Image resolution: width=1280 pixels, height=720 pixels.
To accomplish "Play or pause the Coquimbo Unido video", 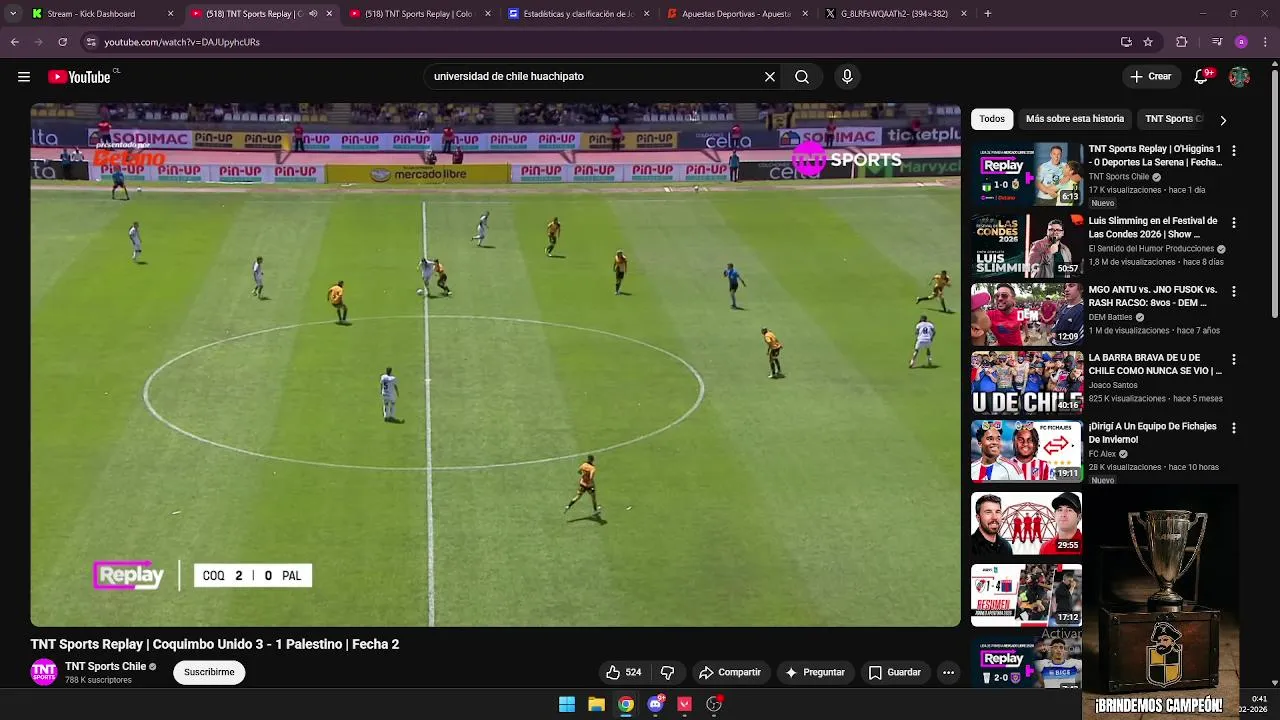I will [x=495, y=365].
